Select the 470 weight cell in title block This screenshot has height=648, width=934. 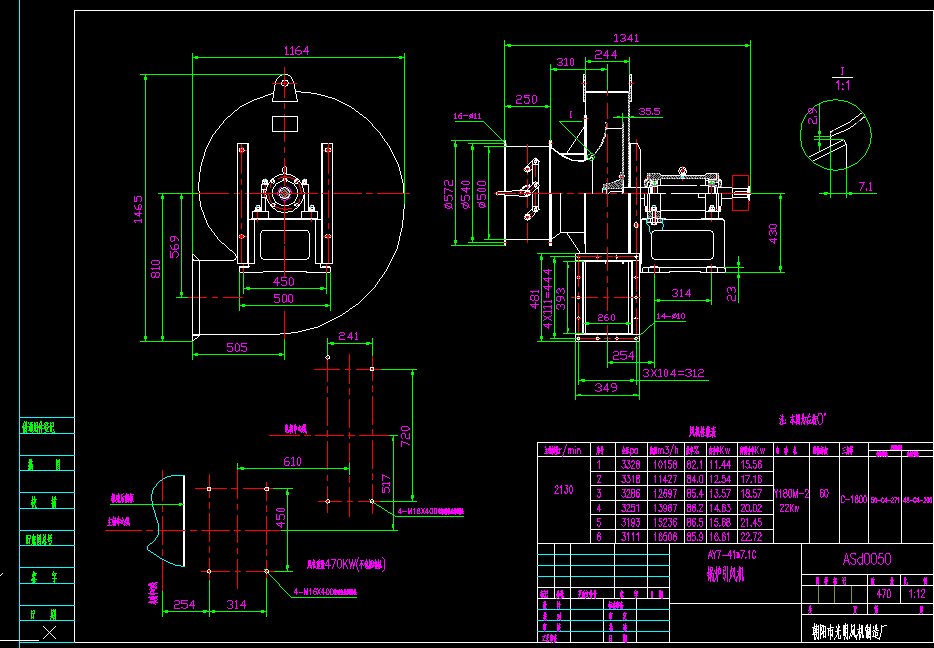[884, 594]
